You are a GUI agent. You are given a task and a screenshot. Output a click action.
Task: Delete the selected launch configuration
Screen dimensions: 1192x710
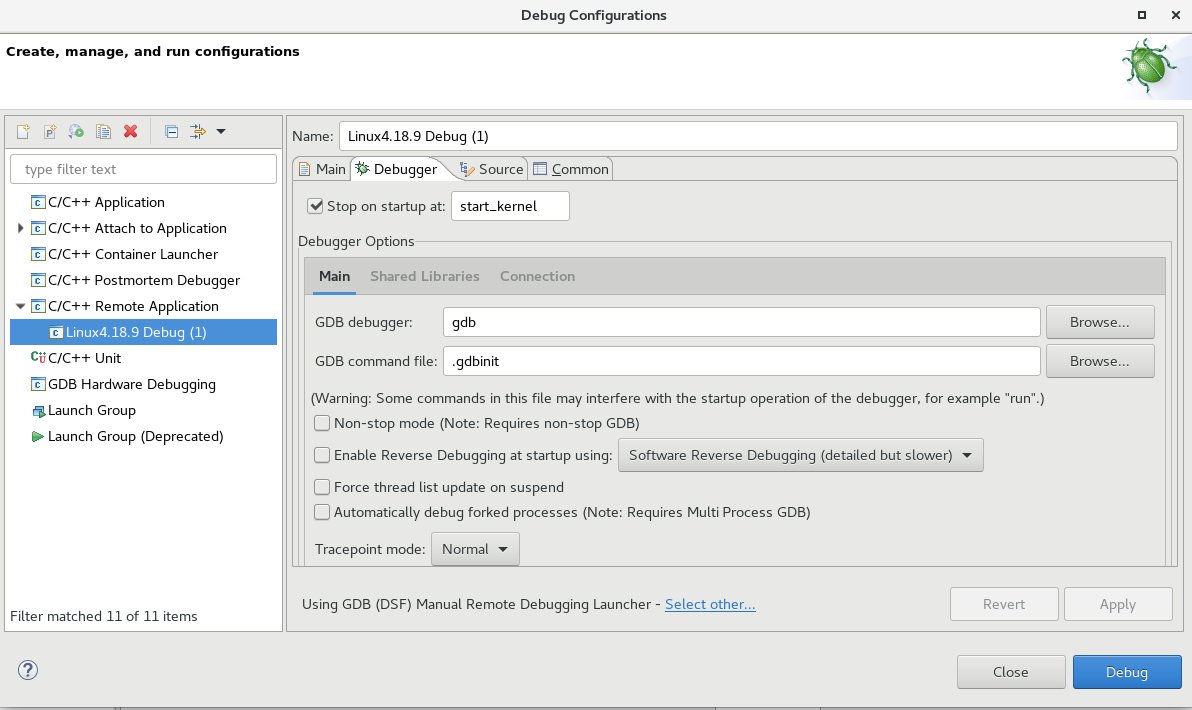[129, 131]
